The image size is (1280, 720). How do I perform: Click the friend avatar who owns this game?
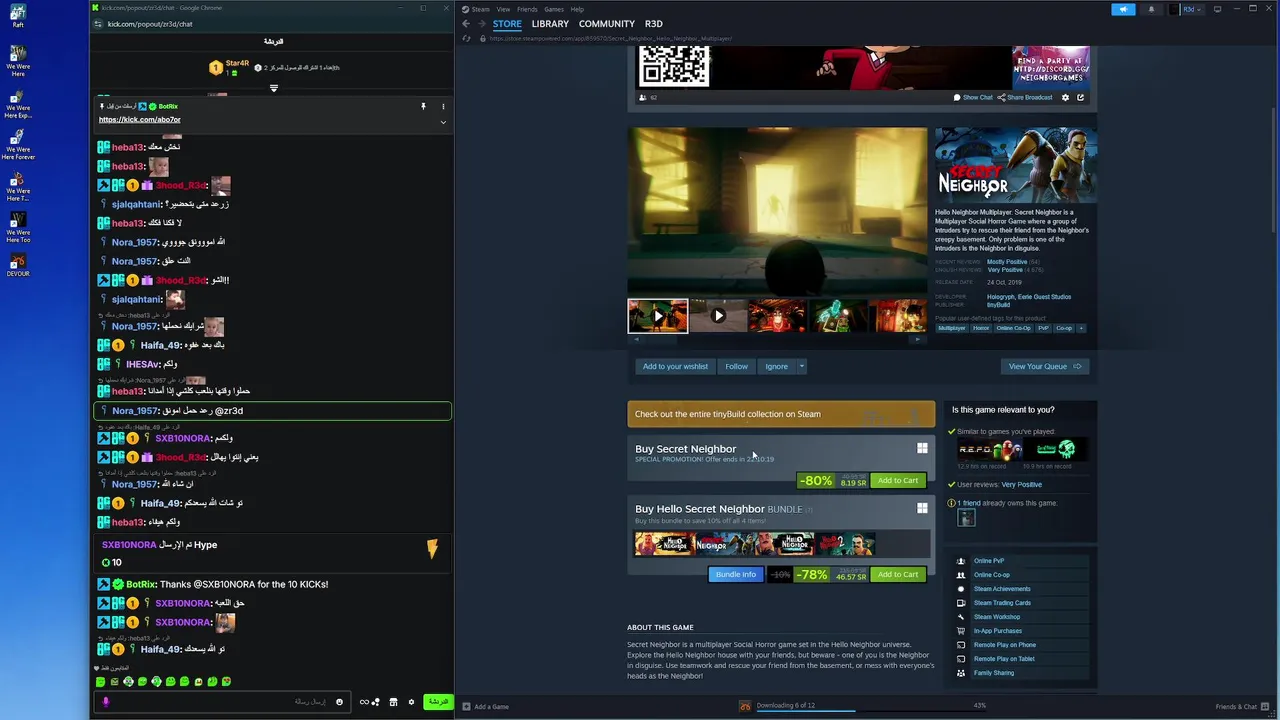click(966, 518)
